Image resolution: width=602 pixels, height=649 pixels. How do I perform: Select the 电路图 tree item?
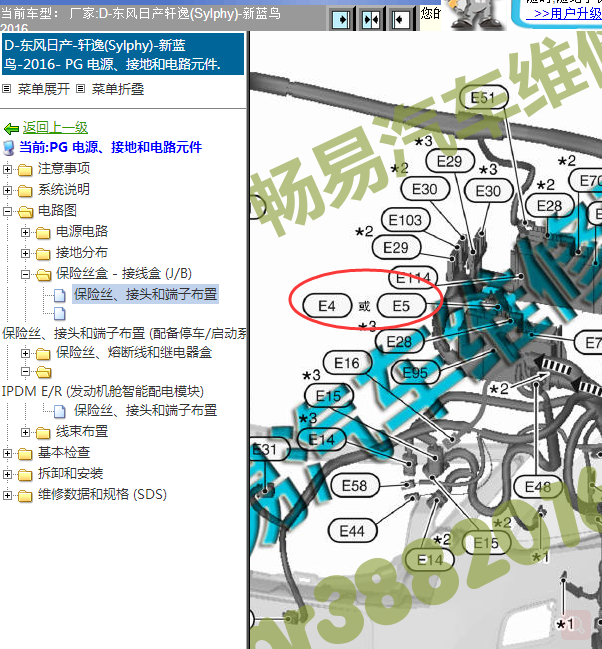point(57,211)
